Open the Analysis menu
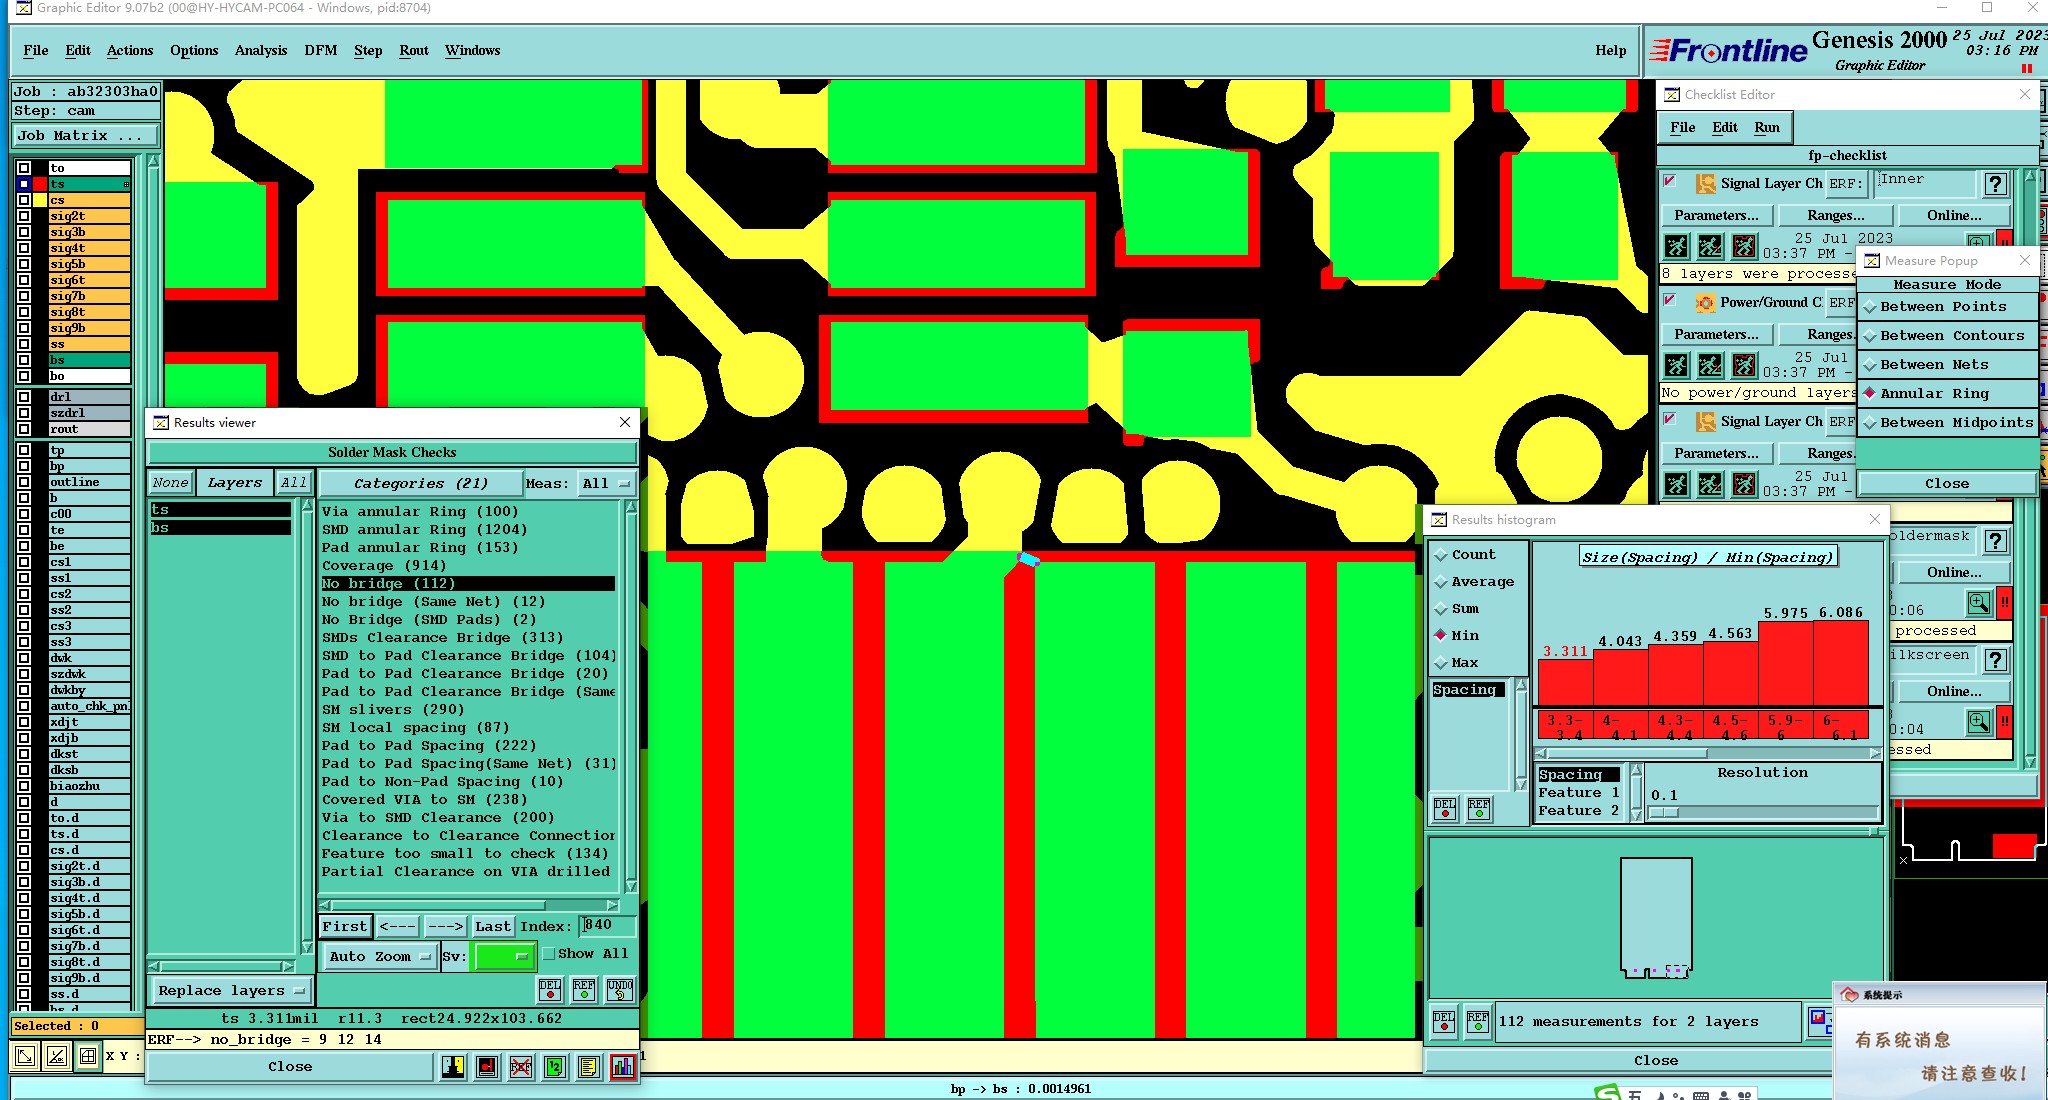Image resolution: width=2048 pixels, height=1100 pixels. (x=260, y=50)
